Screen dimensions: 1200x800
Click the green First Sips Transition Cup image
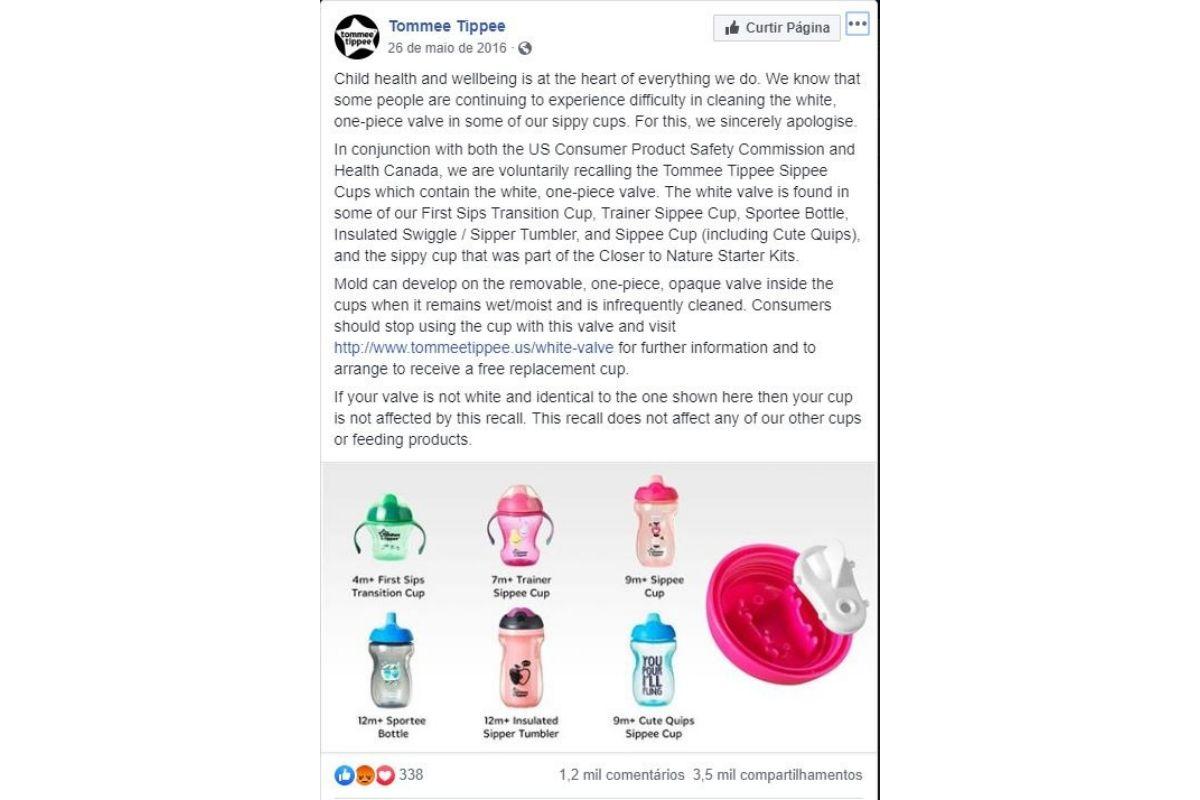coord(388,525)
